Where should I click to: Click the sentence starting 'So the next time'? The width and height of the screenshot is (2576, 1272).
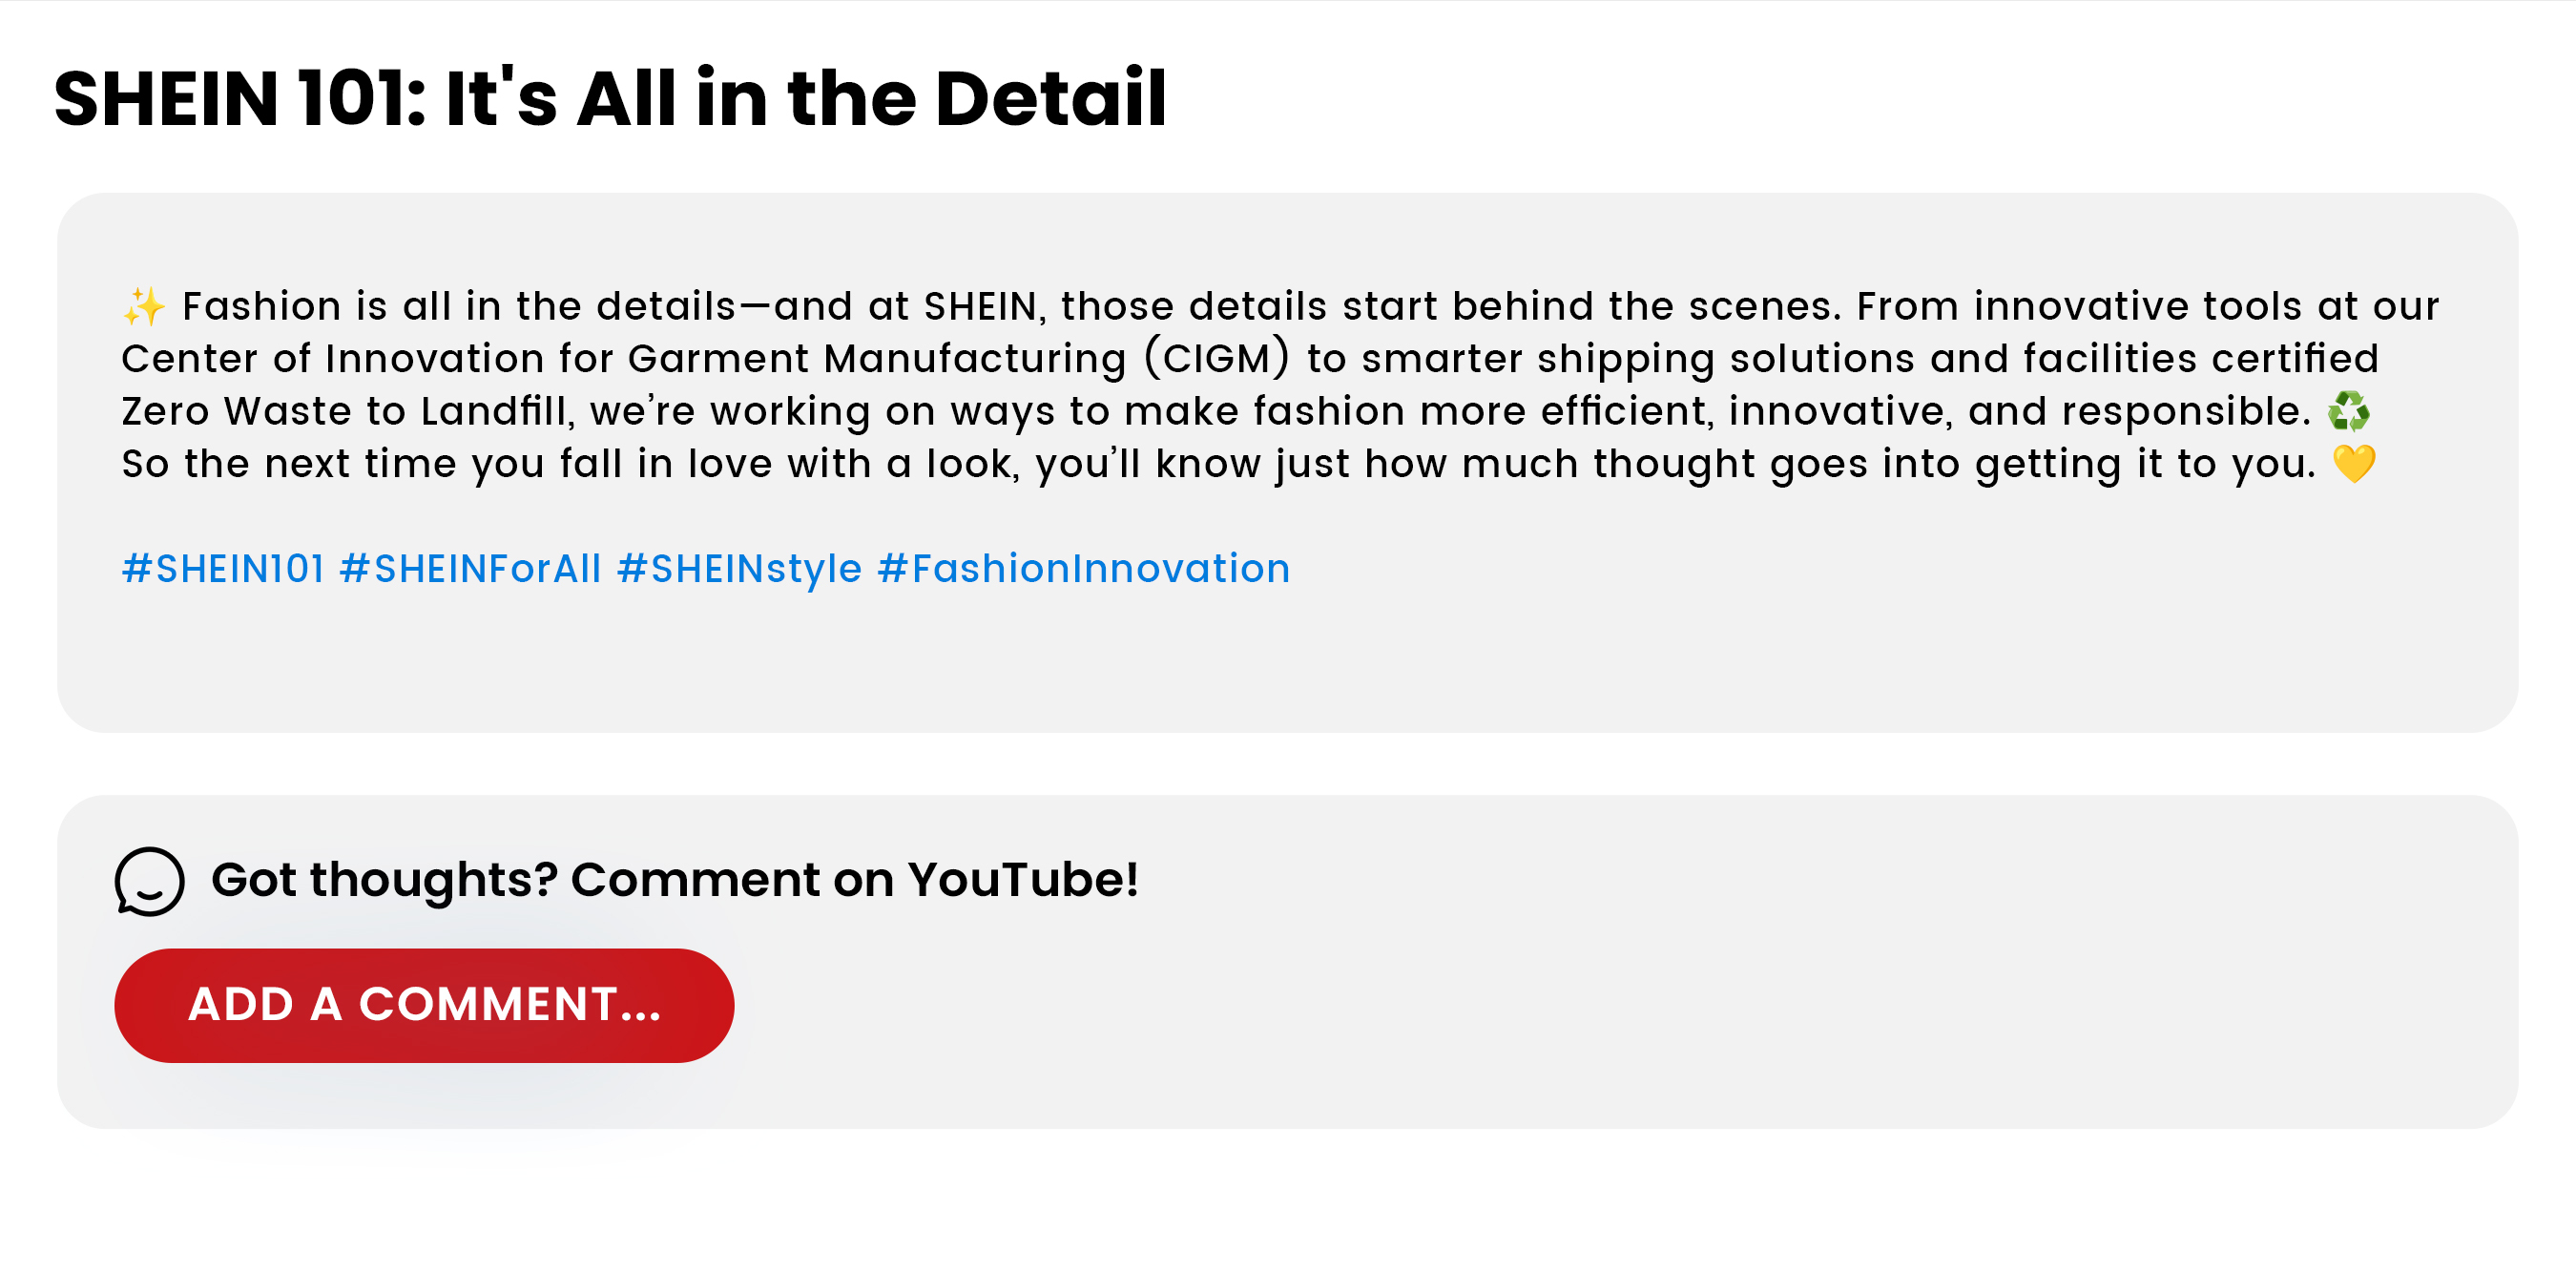click(x=1218, y=464)
